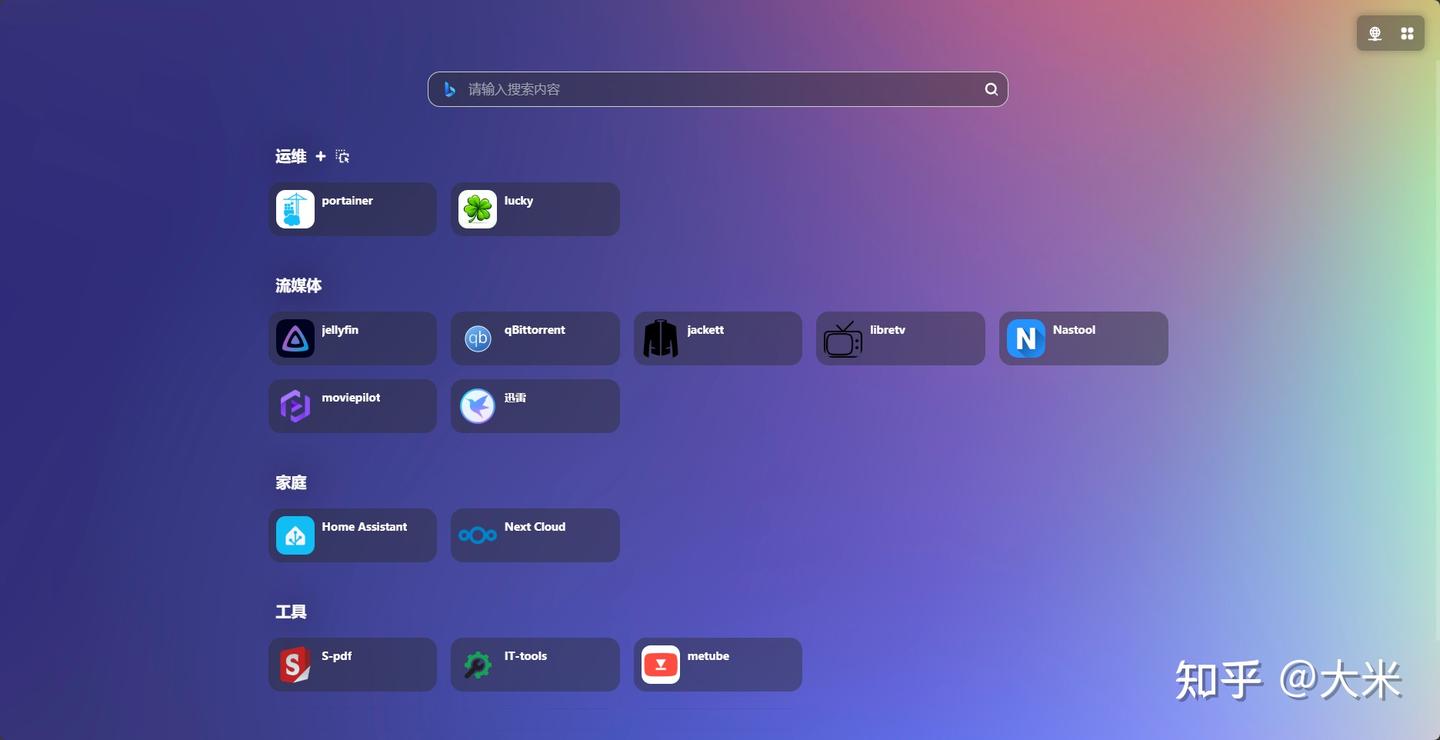The width and height of the screenshot is (1440, 740).
Task: Launch metube
Action: [717, 664]
